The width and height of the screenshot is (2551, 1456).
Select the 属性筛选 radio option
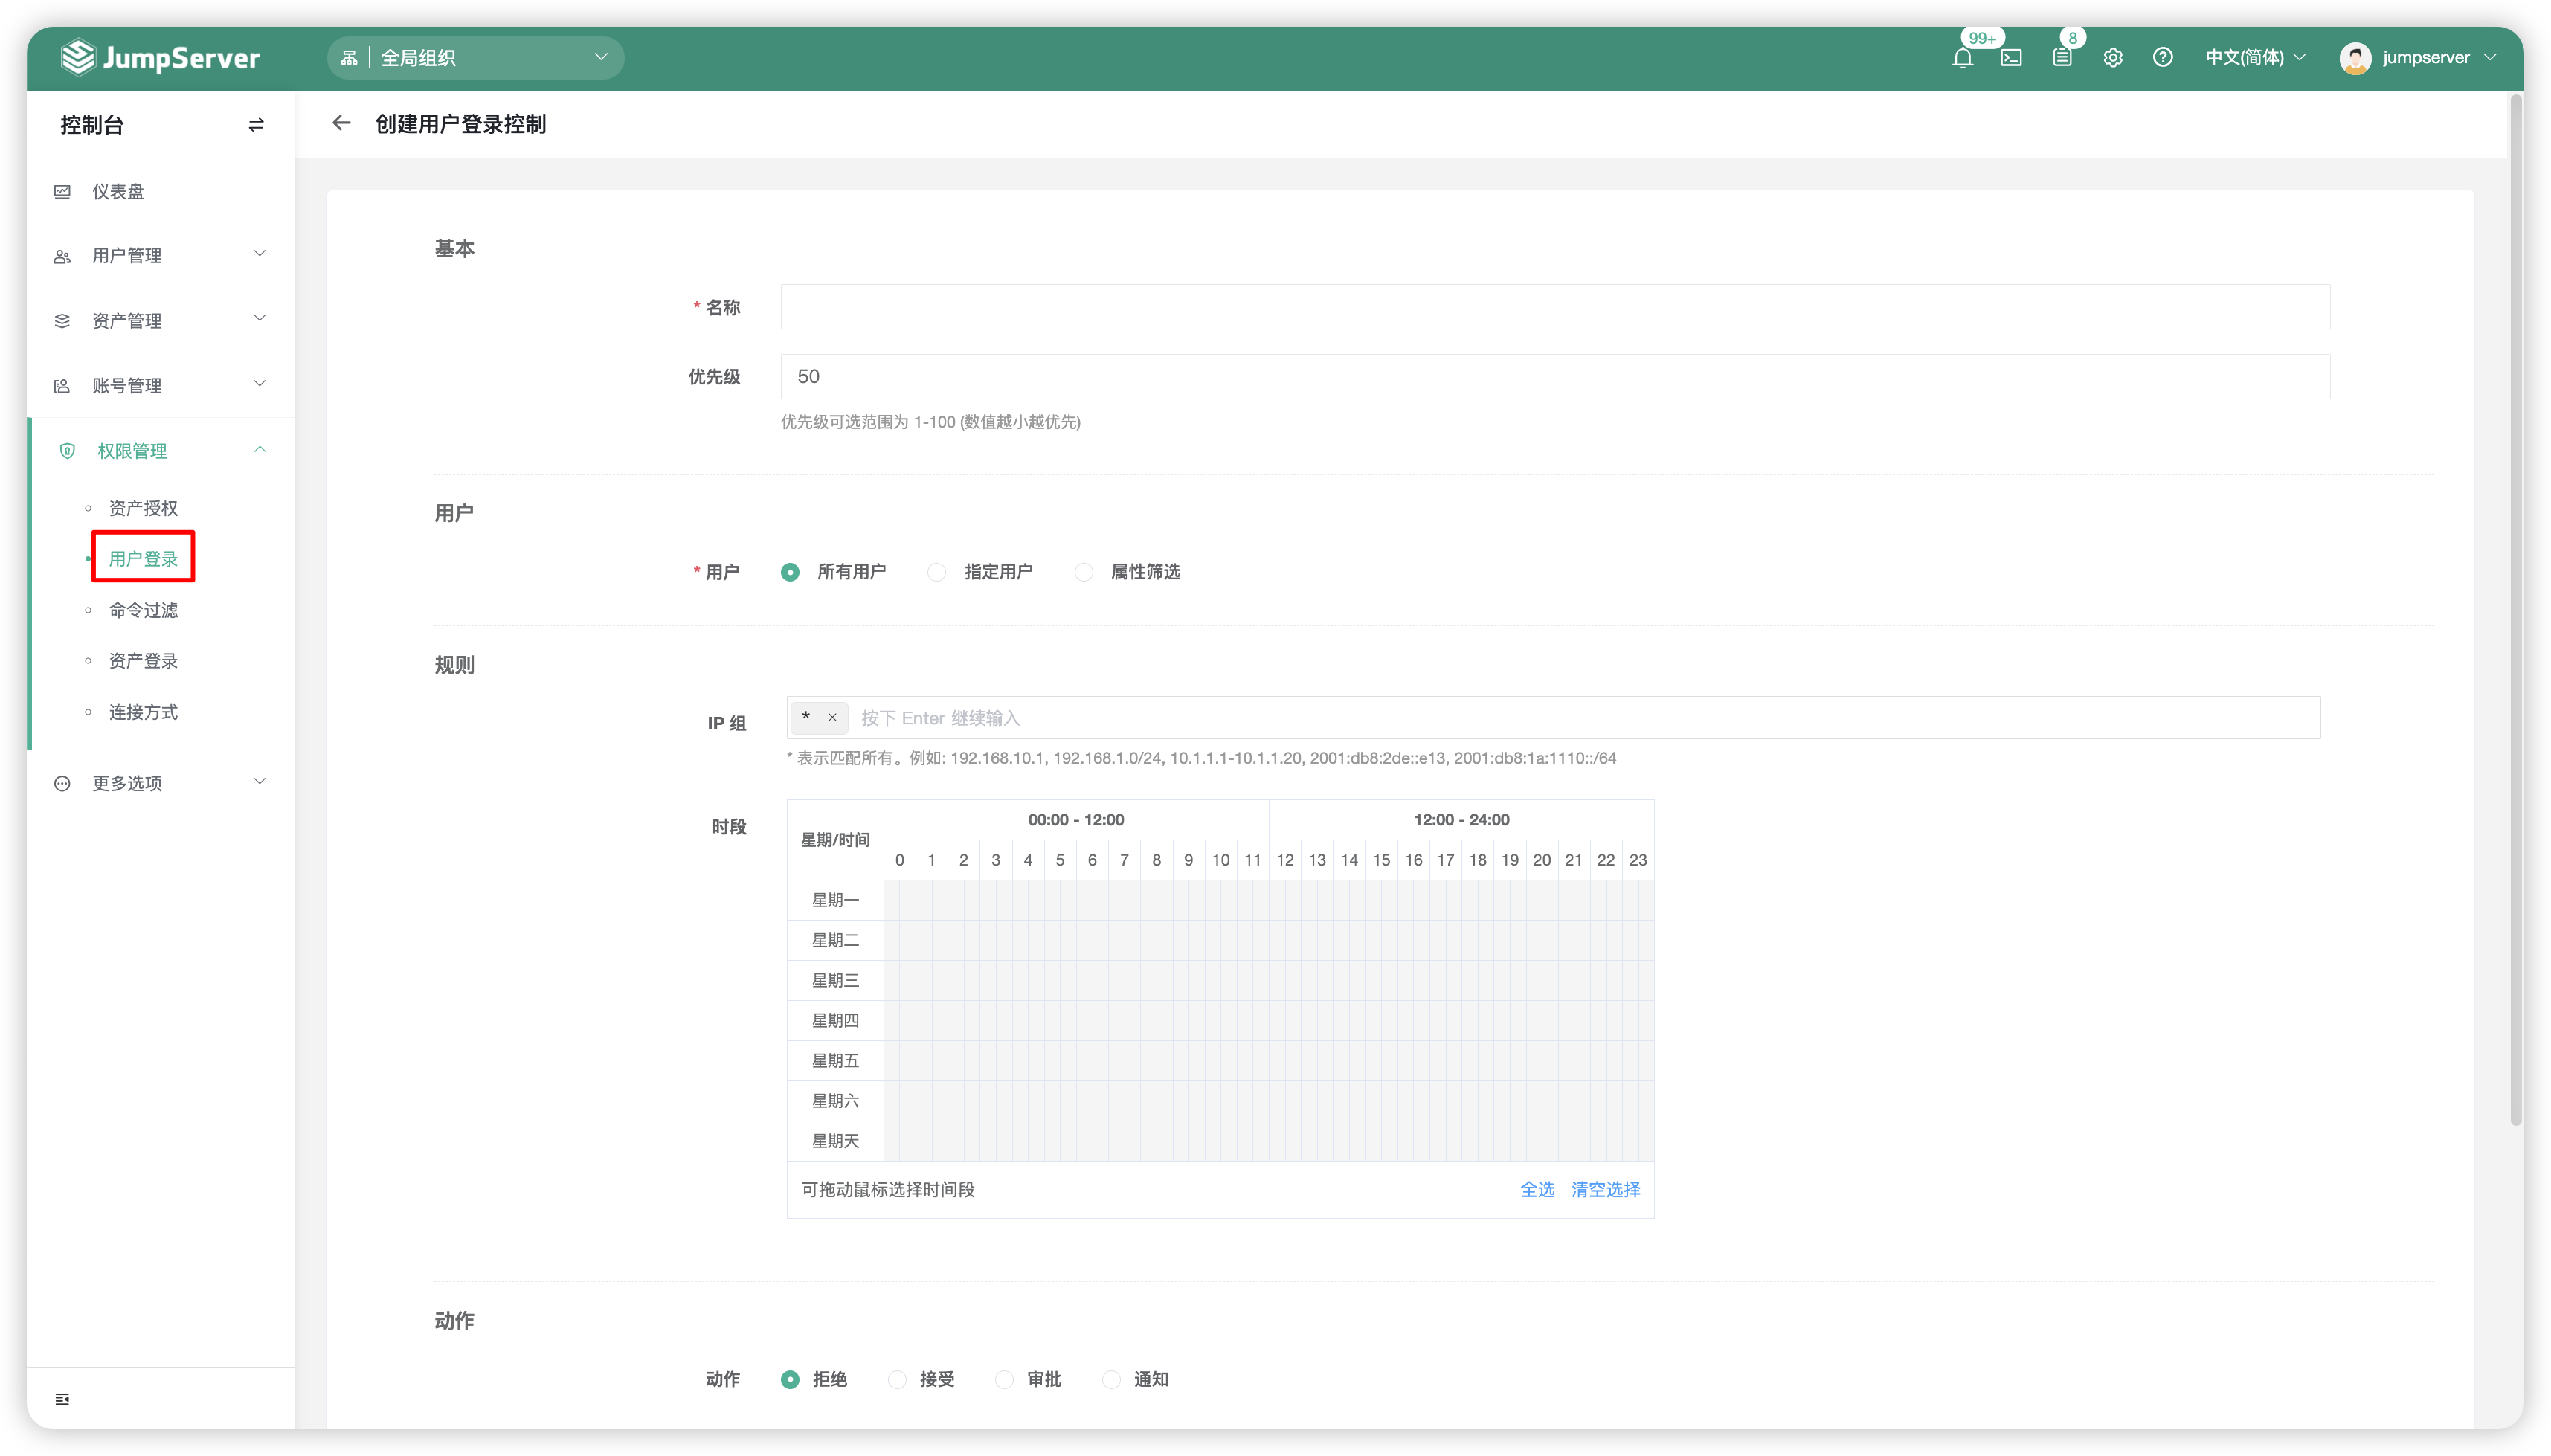tap(1083, 572)
